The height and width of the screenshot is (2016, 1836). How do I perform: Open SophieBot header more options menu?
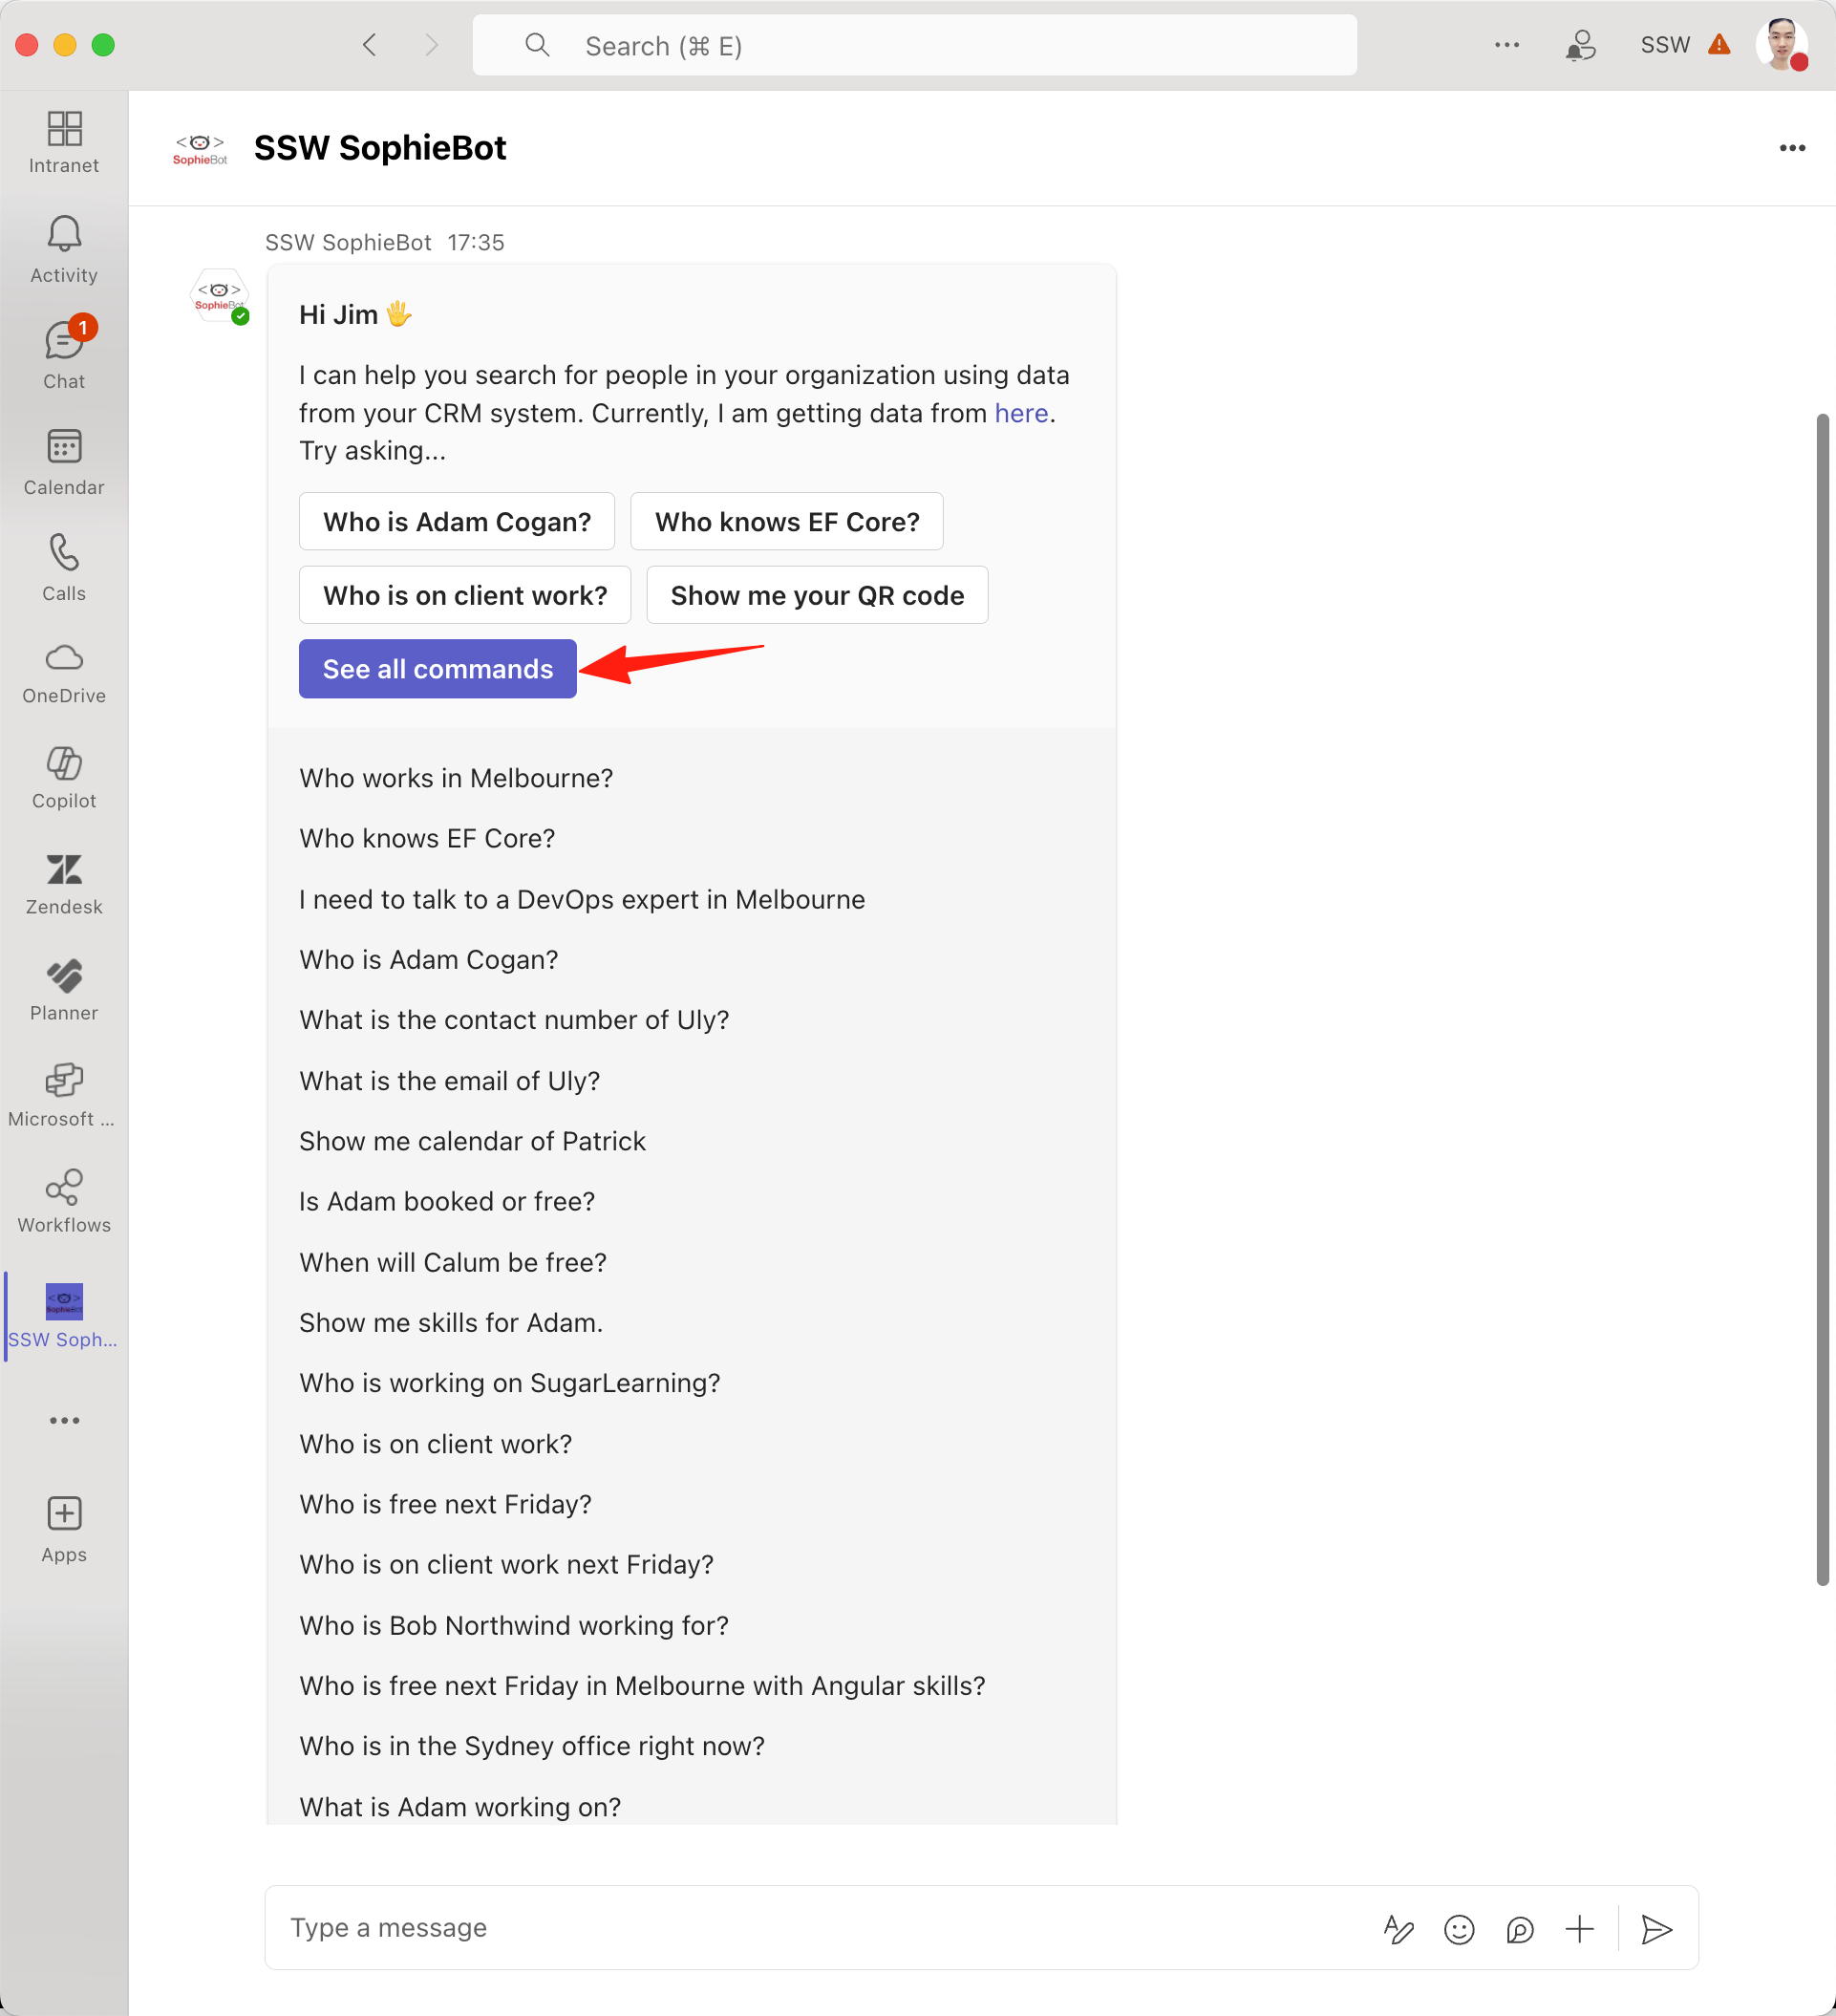pyautogui.click(x=1792, y=148)
